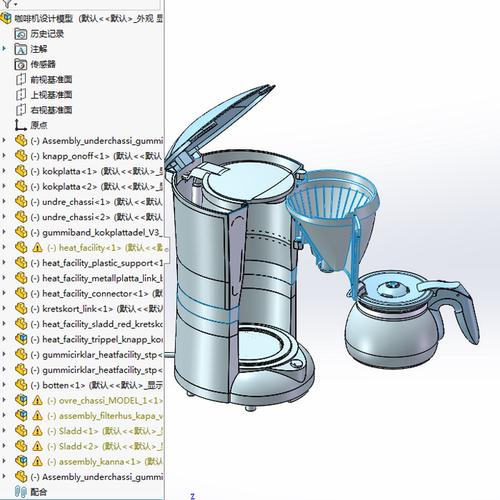
Task: Expand the kokplatta<1> node
Action: coord(4,171)
